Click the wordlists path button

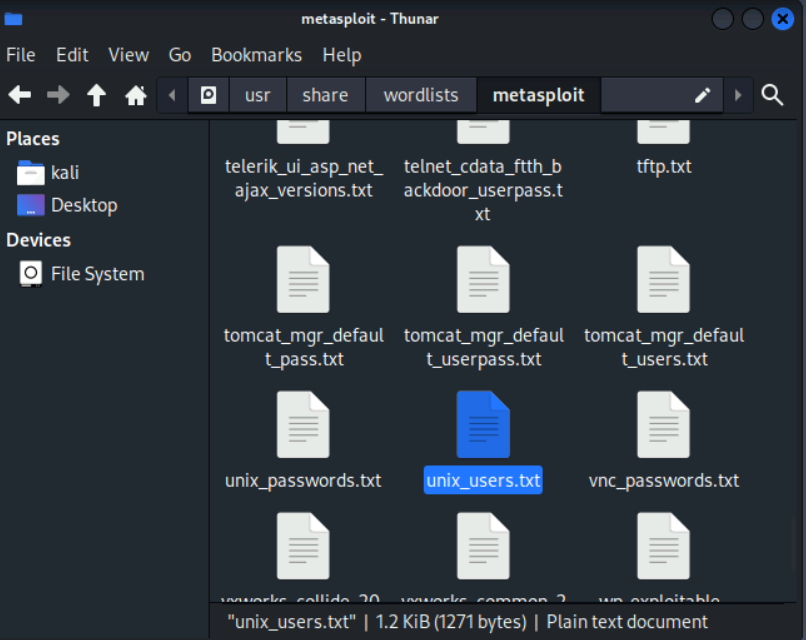point(421,95)
